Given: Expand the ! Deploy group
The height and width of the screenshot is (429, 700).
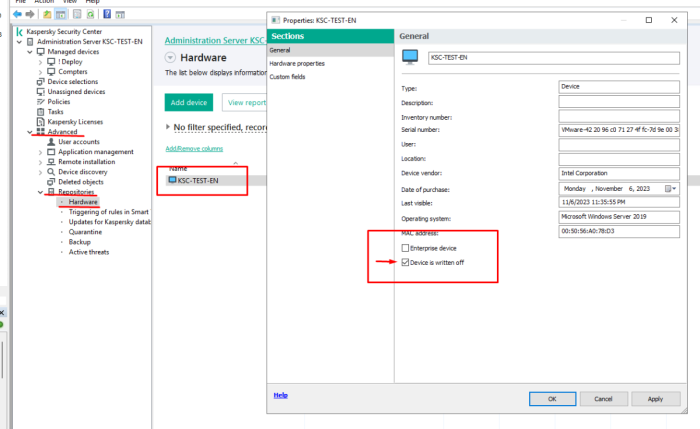Looking at the screenshot, I should [x=41, y=62].
